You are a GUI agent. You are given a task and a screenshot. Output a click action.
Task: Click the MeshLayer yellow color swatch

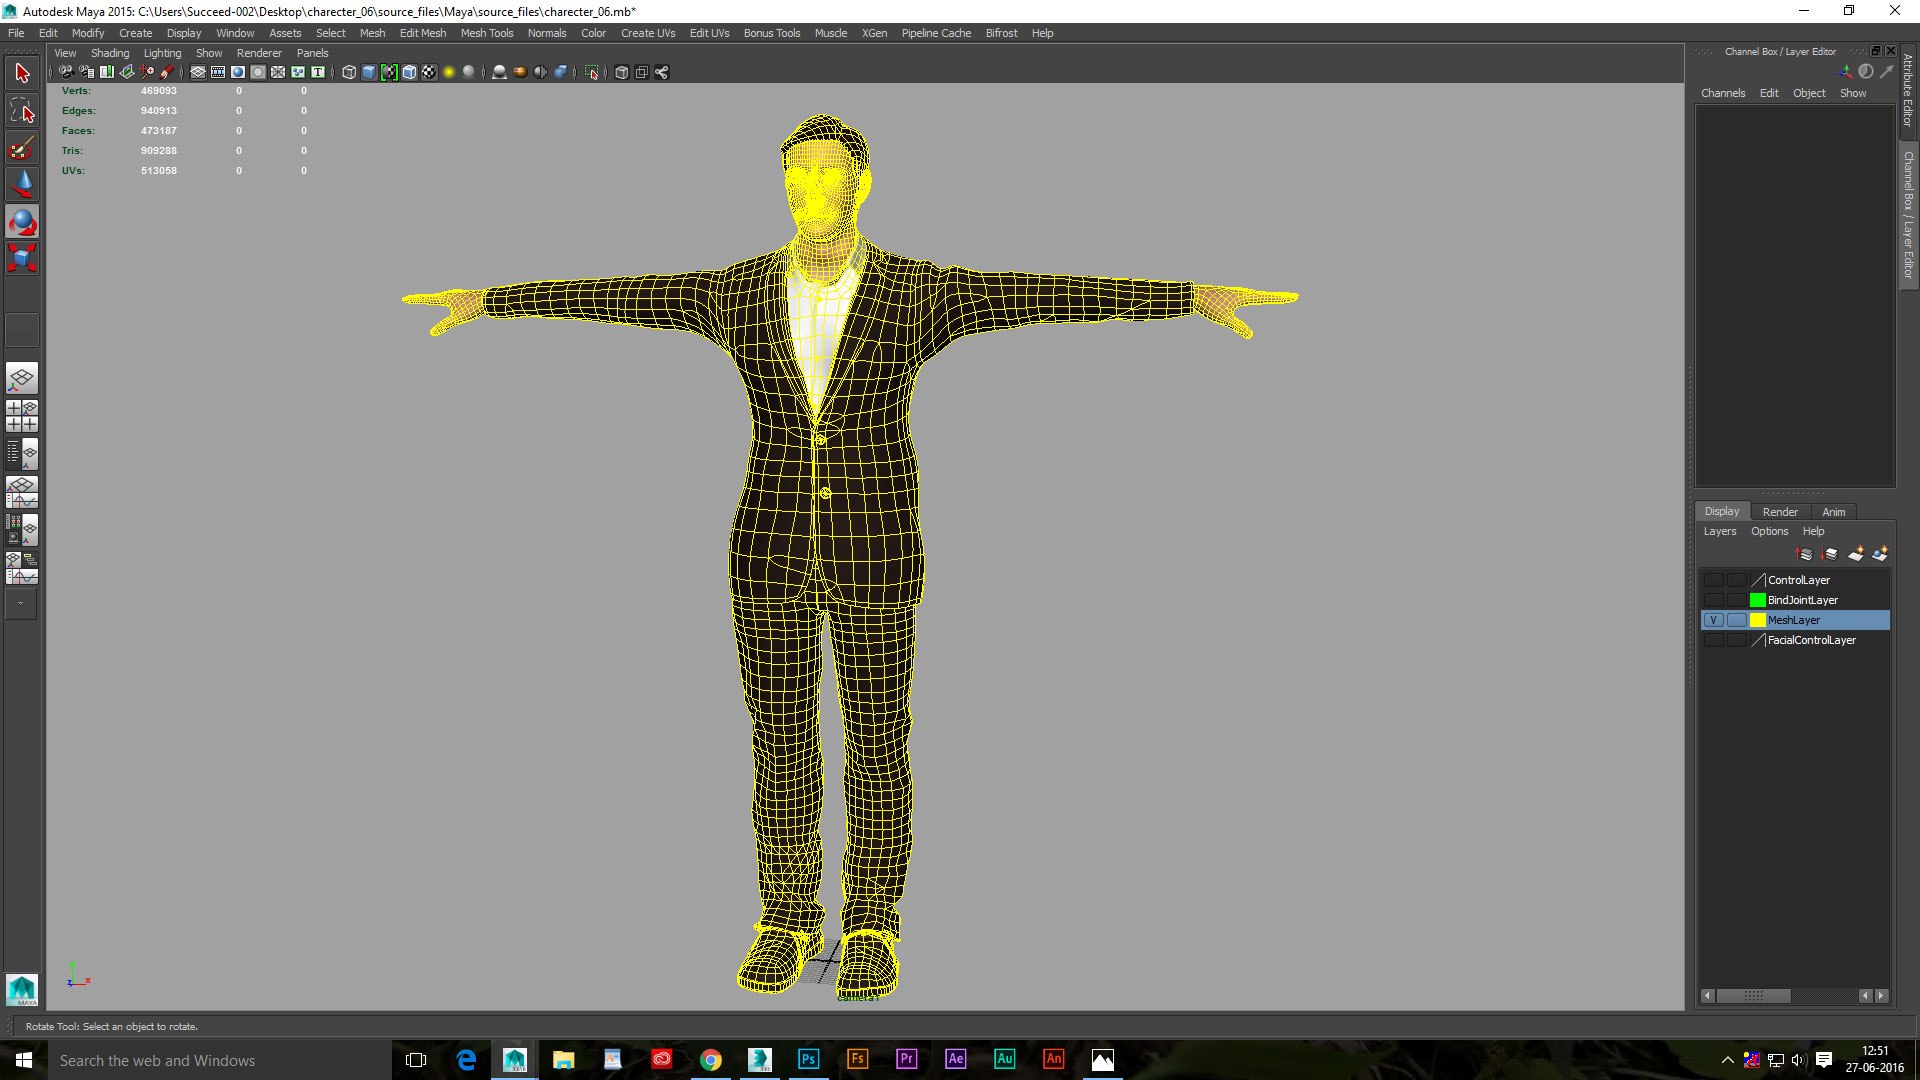click(x=1757, y=620)
